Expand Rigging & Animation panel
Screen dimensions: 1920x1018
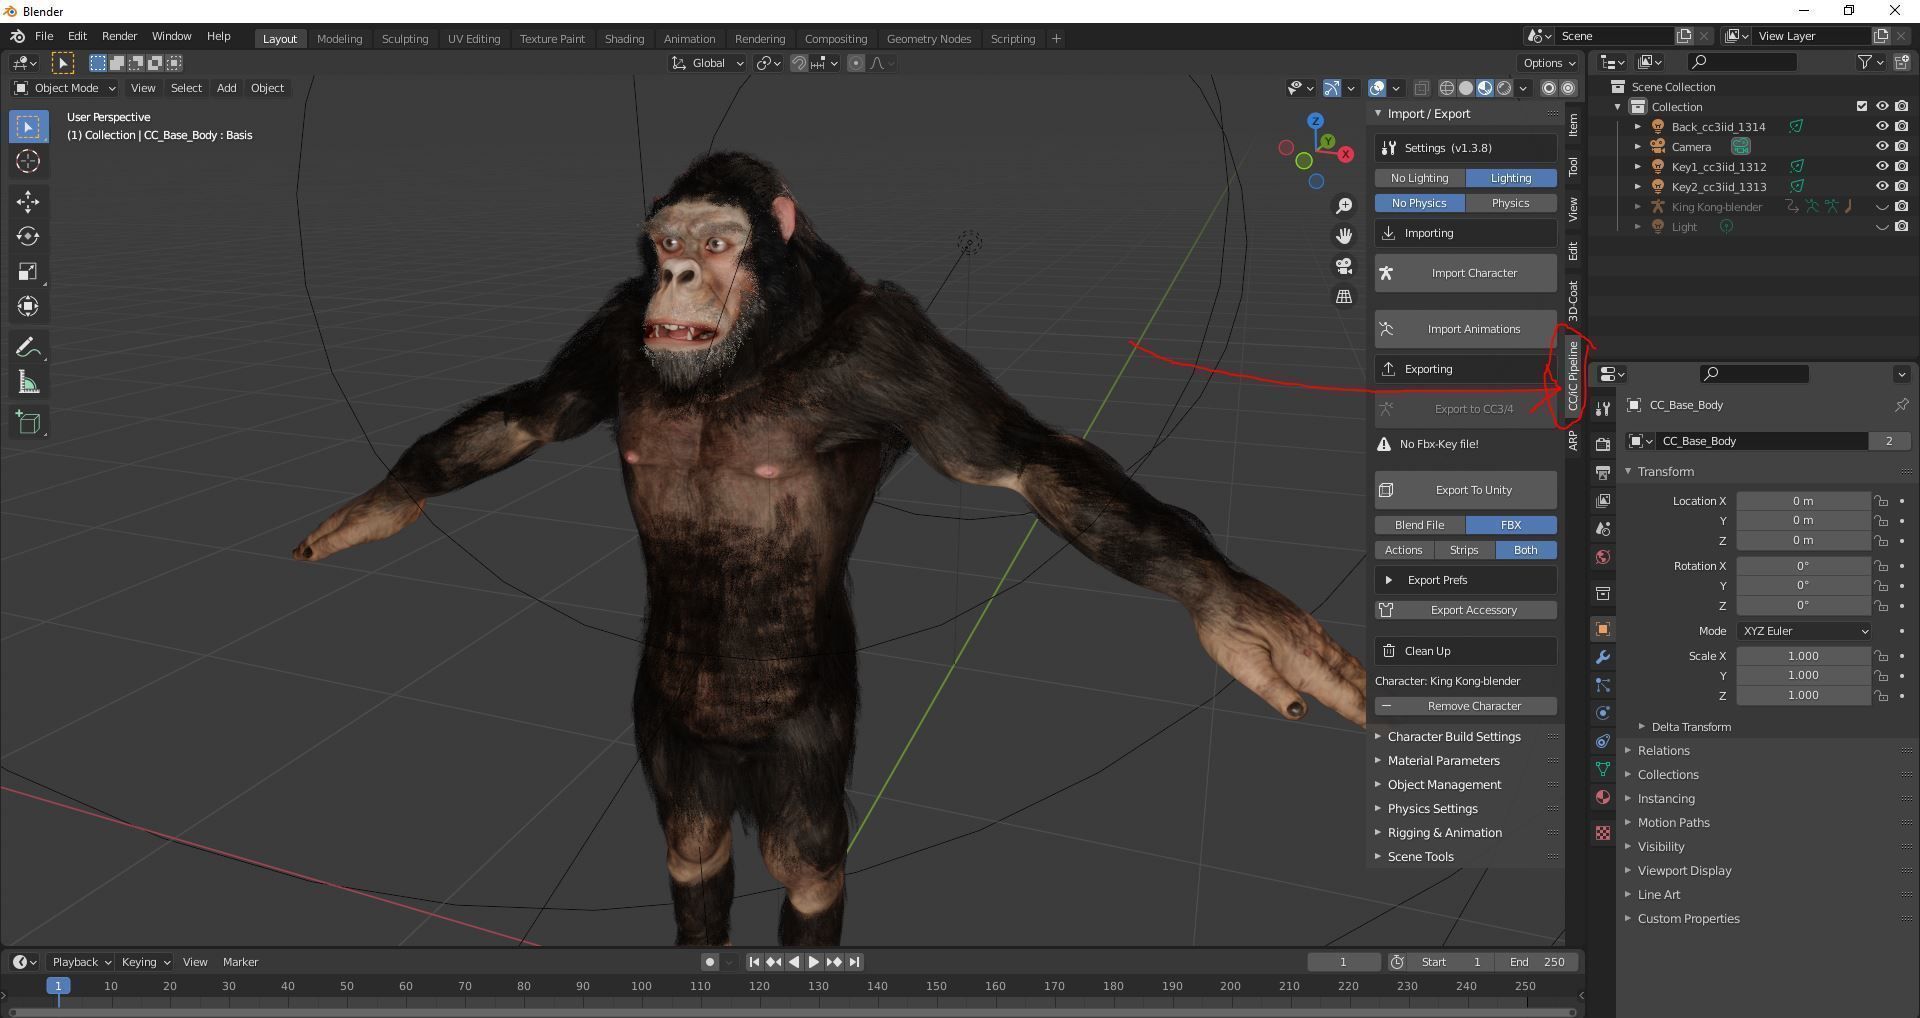[x=1444, y=833]
